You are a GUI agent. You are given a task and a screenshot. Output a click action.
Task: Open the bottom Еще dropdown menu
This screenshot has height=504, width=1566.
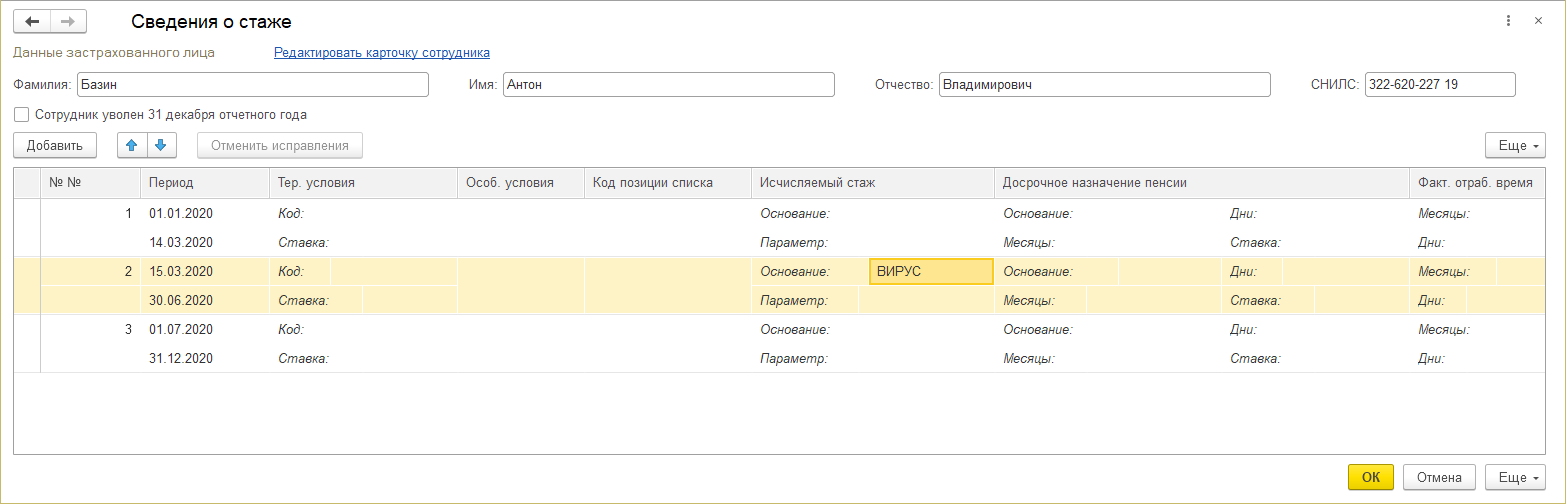click(x=1515, y=477)
